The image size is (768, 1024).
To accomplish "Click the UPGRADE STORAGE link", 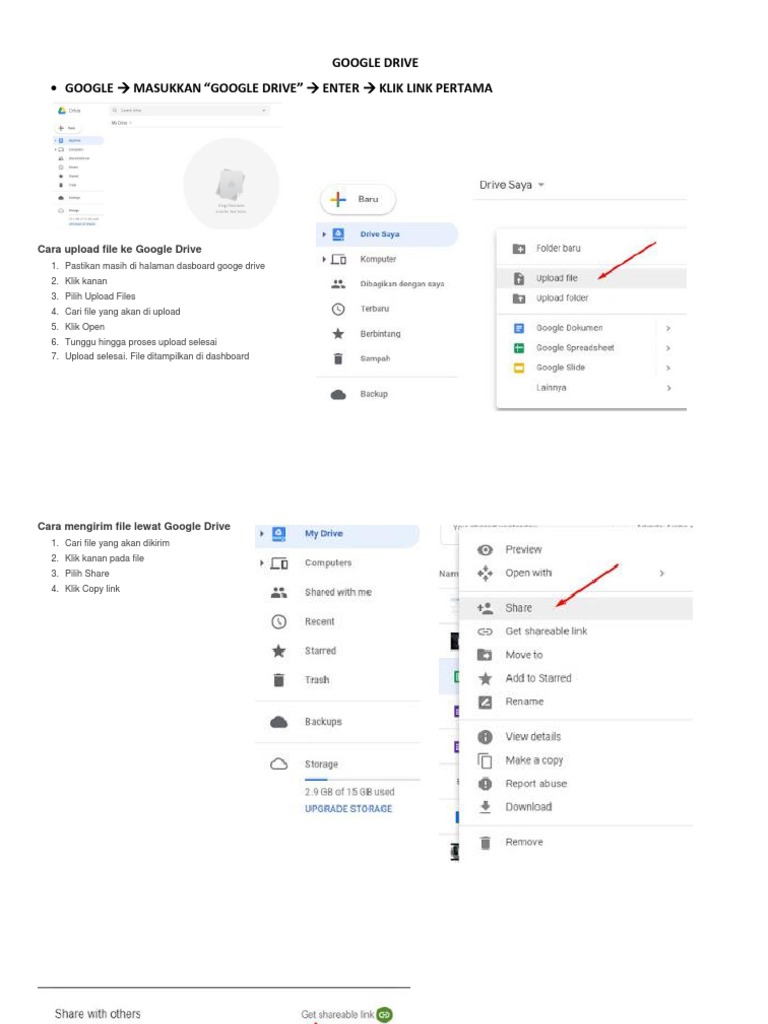I will point(348,809).
